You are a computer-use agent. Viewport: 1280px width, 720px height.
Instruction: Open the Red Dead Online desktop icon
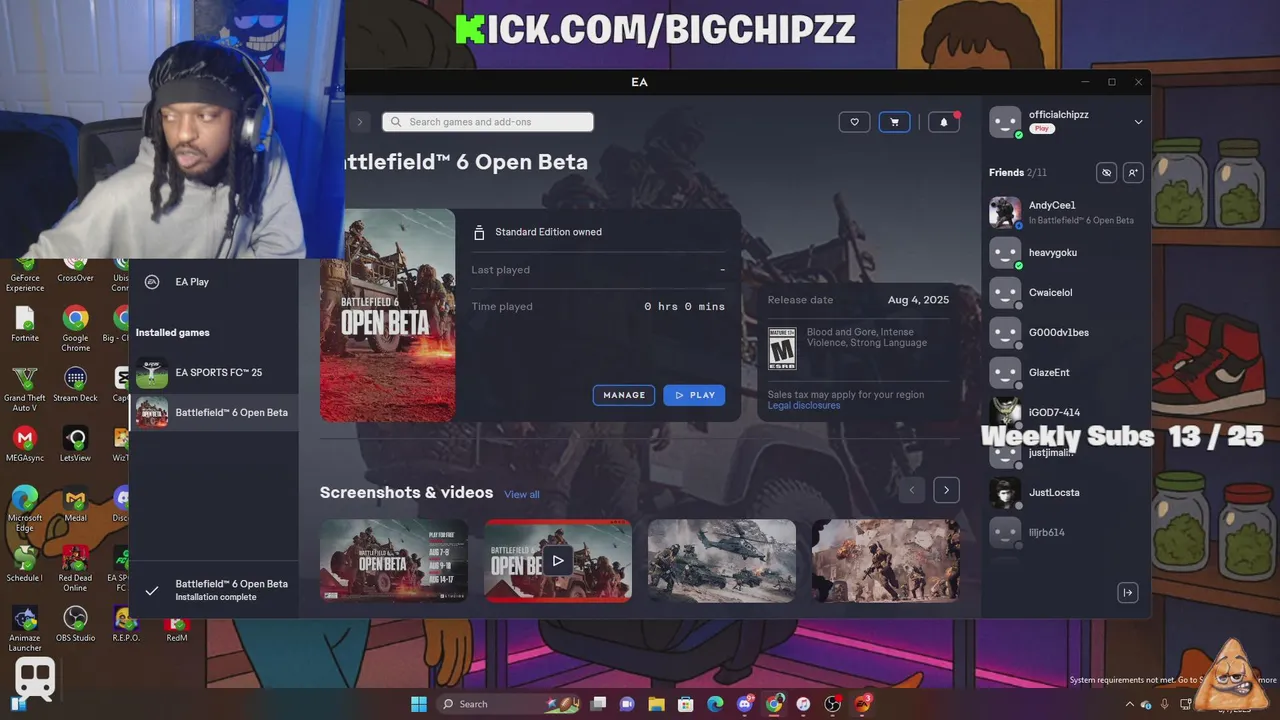pos(75,568)
